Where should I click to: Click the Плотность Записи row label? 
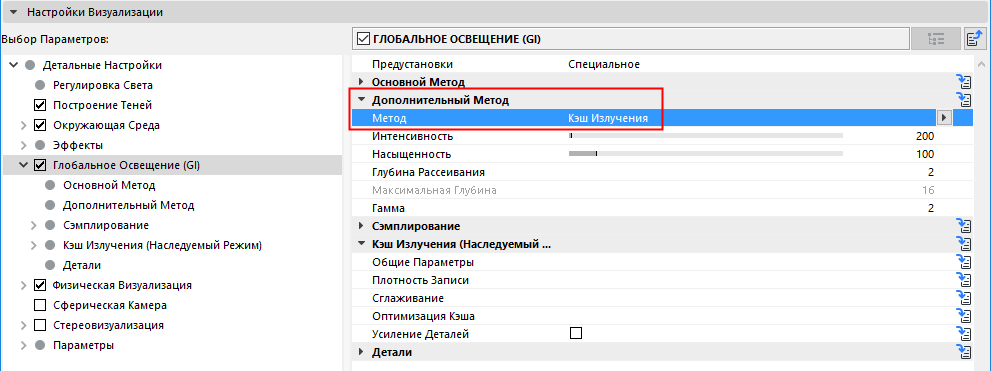pos(420,280)
